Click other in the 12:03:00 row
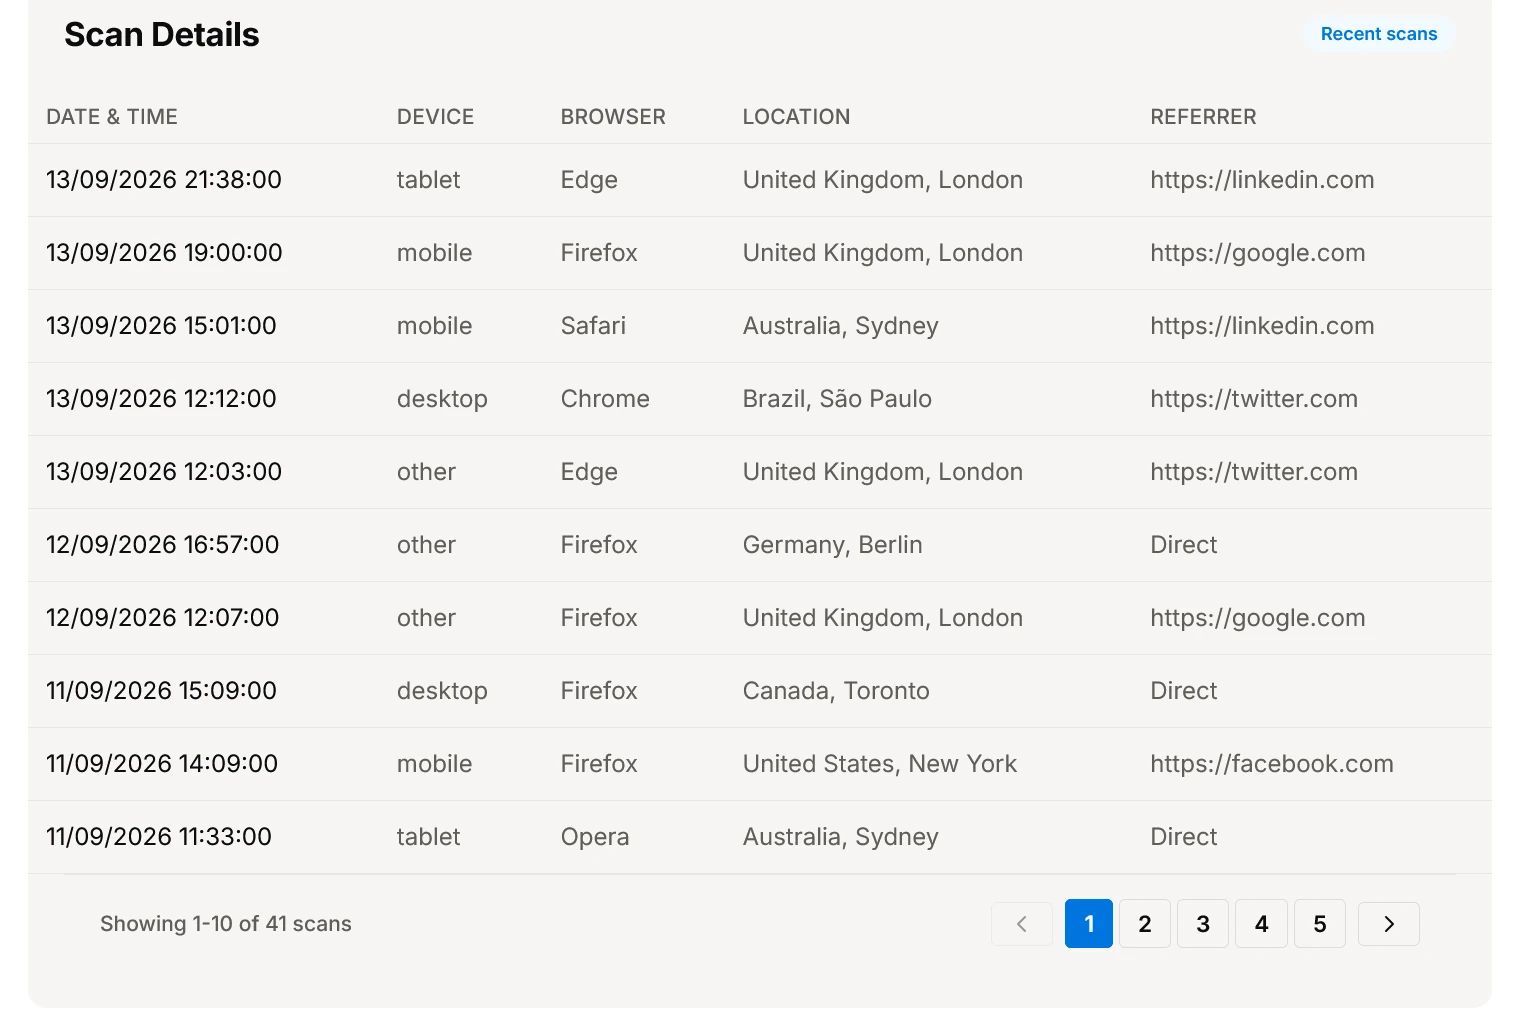1540x1010 pixels. pyautogui.click(x=426, y=472)
